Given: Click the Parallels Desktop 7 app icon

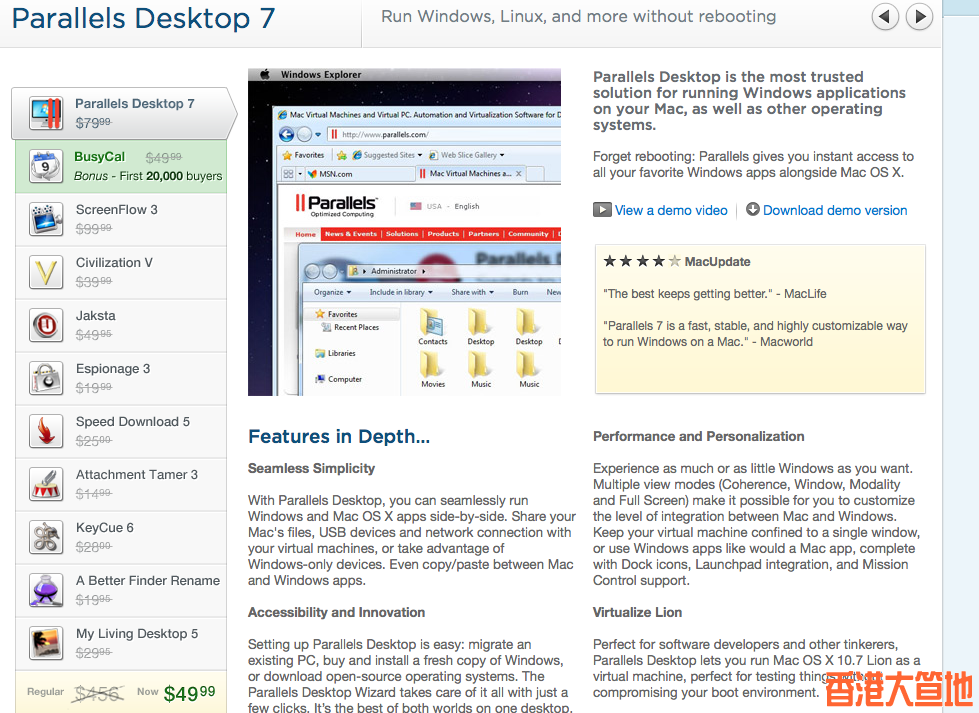Looking at the screenshot, I should (x=46, y=113).
